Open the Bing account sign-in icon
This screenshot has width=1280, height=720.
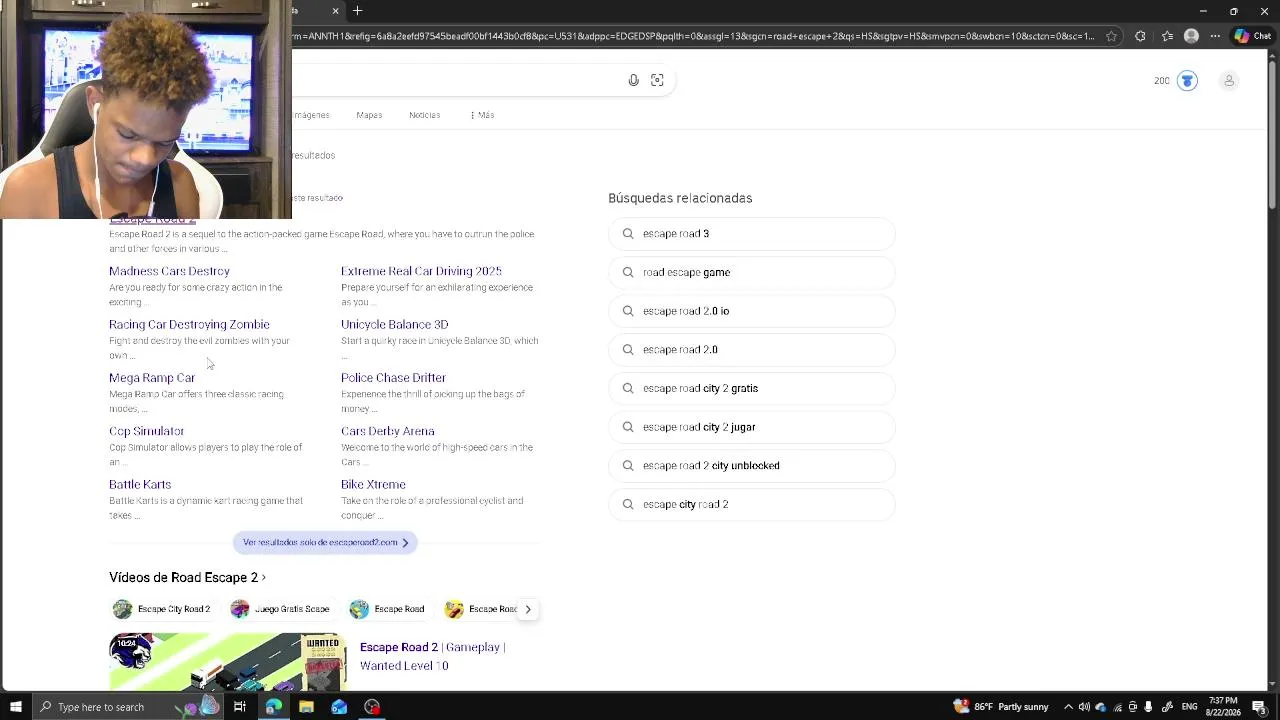(1229, 81)
